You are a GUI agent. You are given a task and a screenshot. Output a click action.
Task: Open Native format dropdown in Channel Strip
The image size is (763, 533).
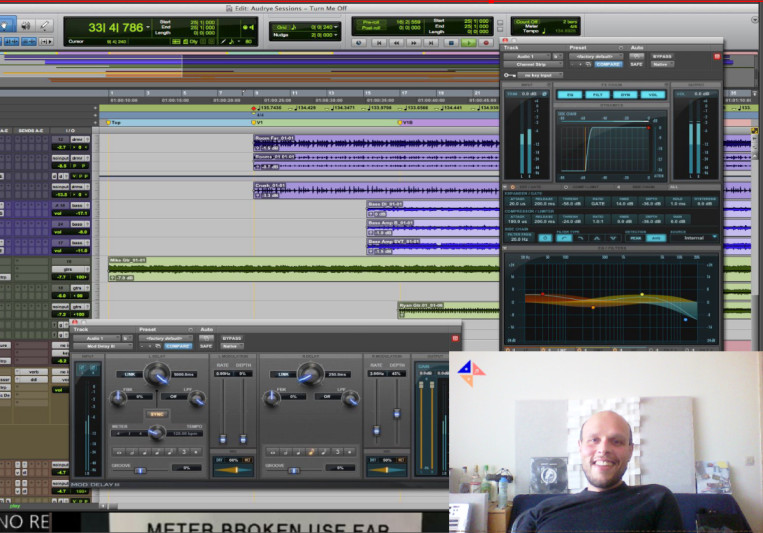point(662,64)
